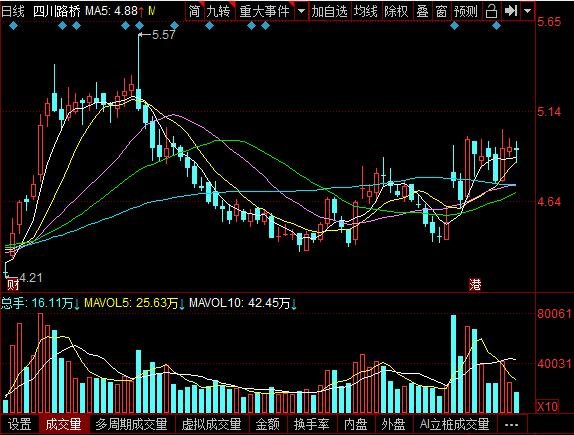Click the jump-to-end arrow icon
Viewport: 574px width, 435px height.
click(x=511, y=11)
